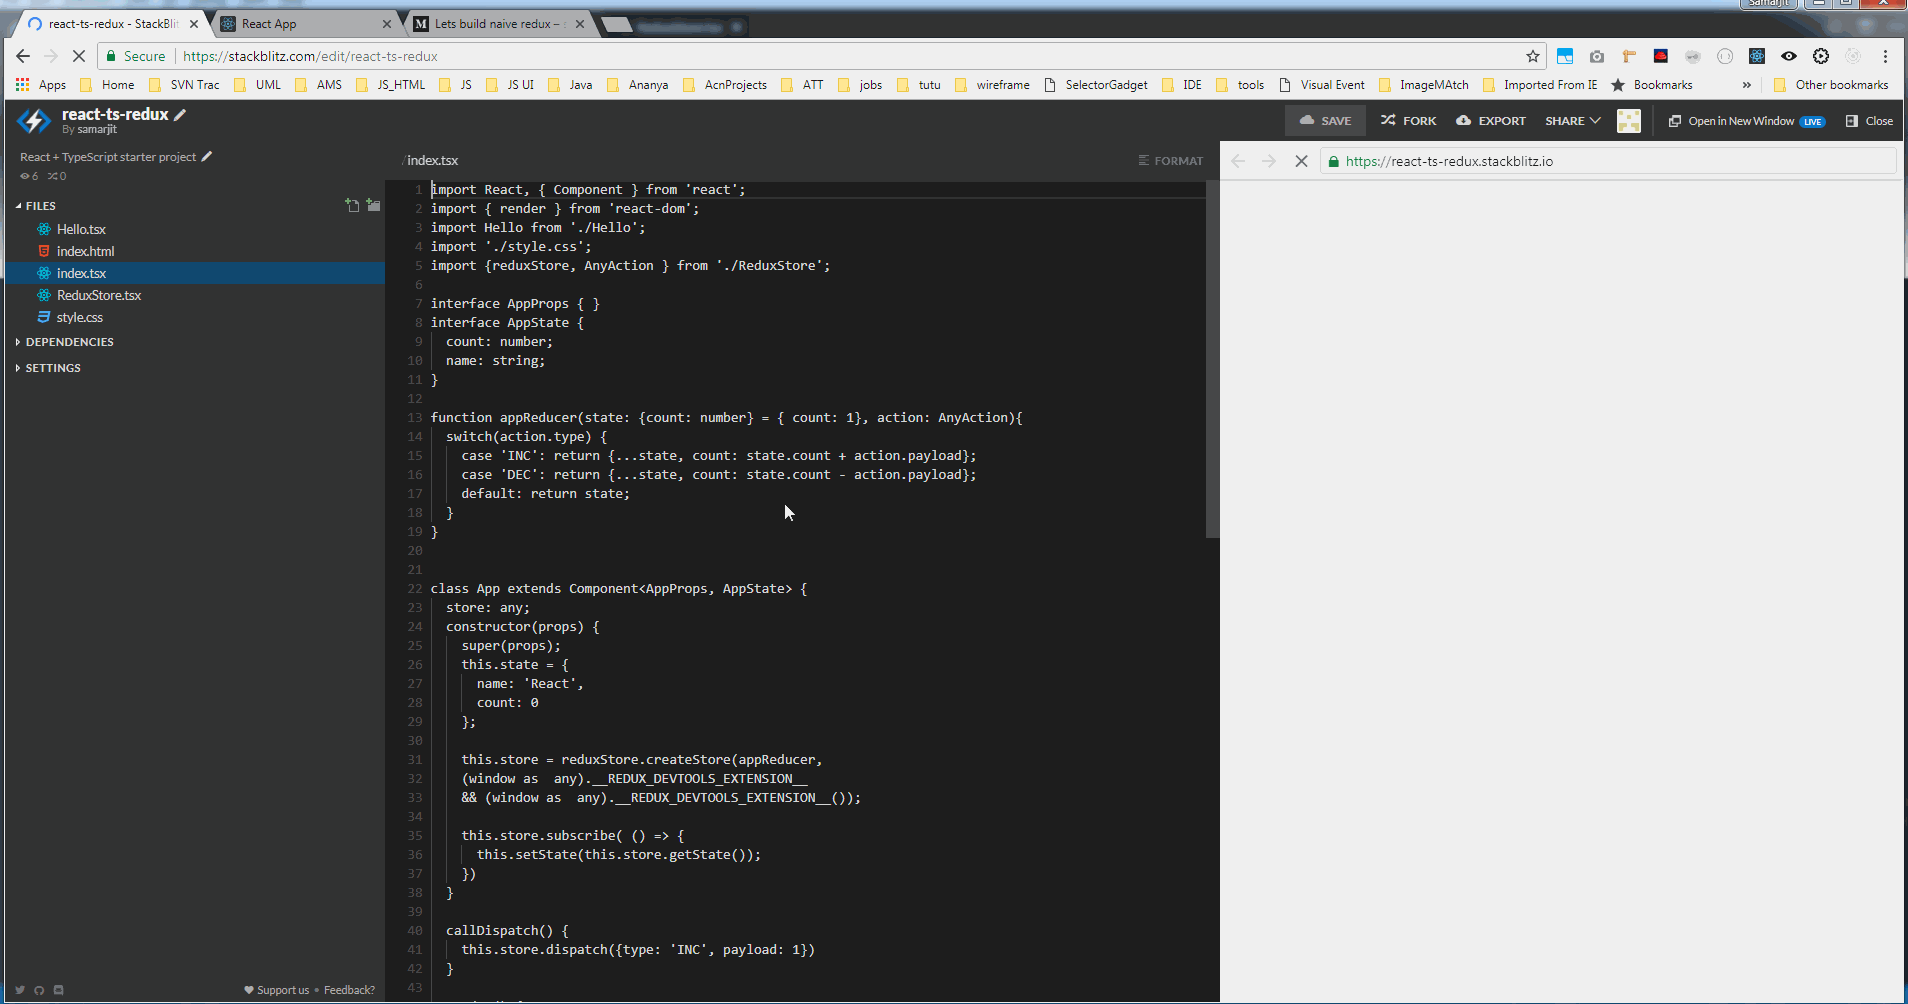
Task: Open the SelectorGadget bookmark
Action: tap(1096, 85)
